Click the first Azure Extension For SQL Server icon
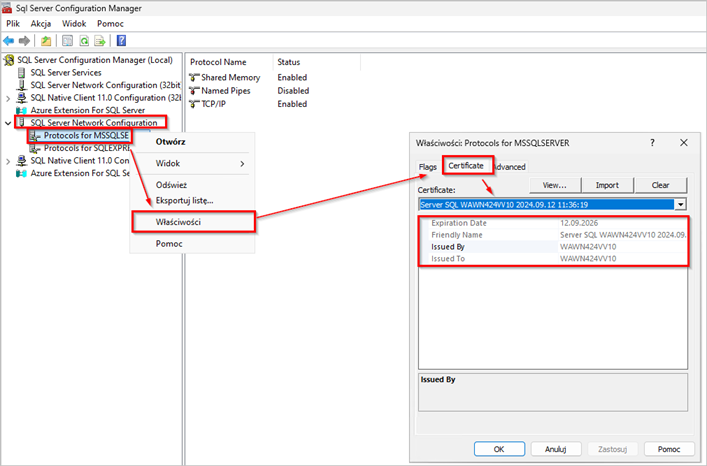Viewport: 707px width, 466px height. click(21, 110)
